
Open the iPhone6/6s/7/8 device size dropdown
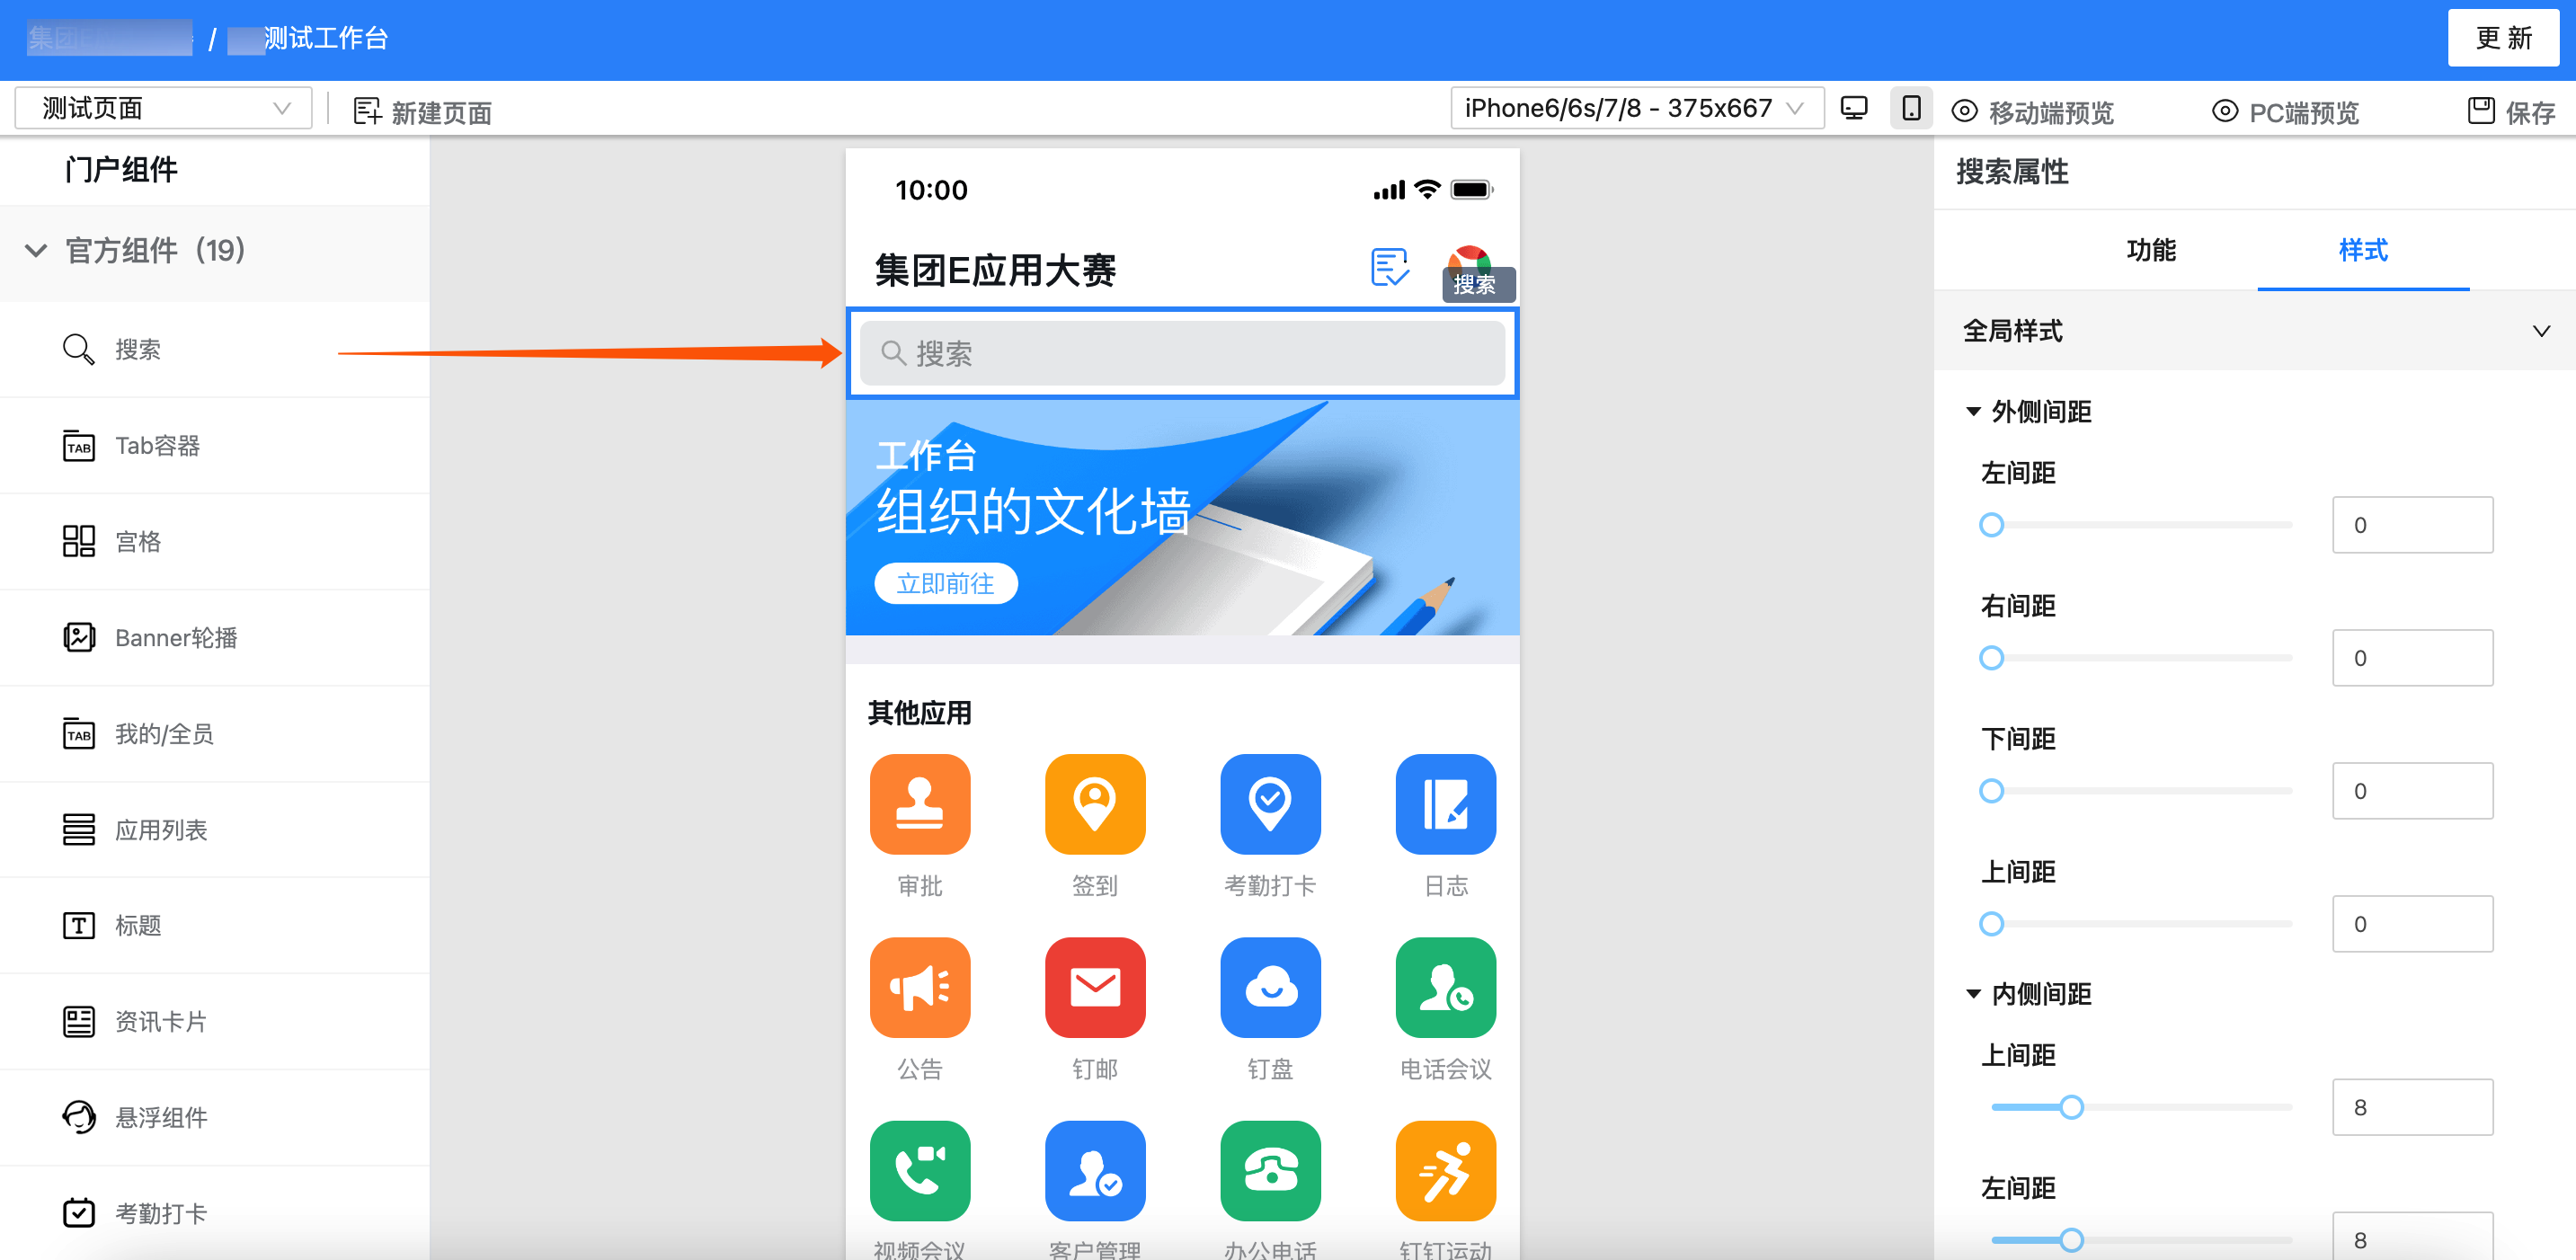[1635, 108]
